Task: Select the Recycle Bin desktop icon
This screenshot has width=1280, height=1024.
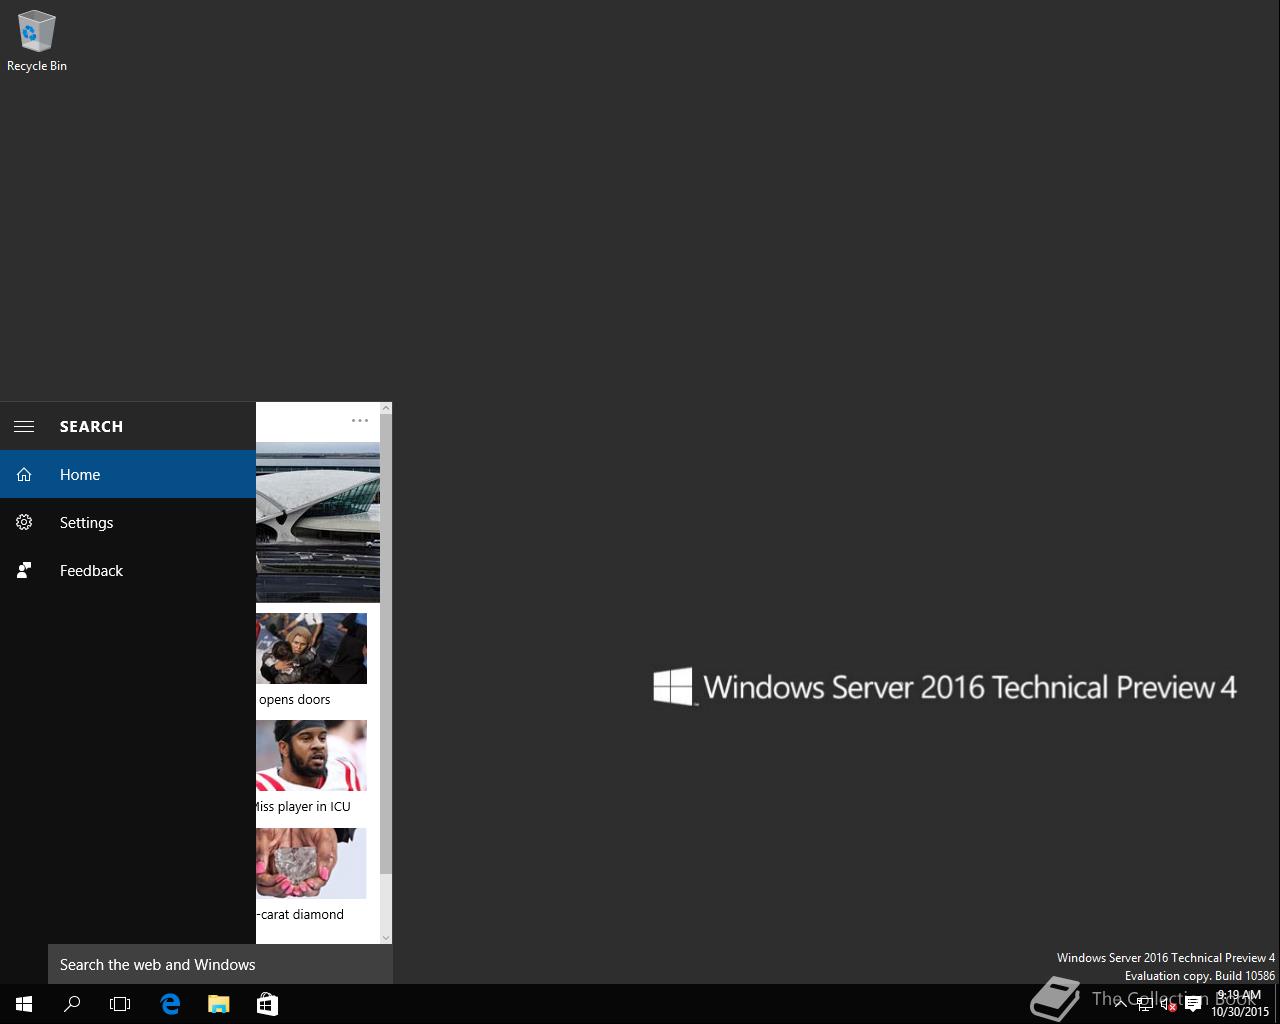Action: [x=37, y=42]
